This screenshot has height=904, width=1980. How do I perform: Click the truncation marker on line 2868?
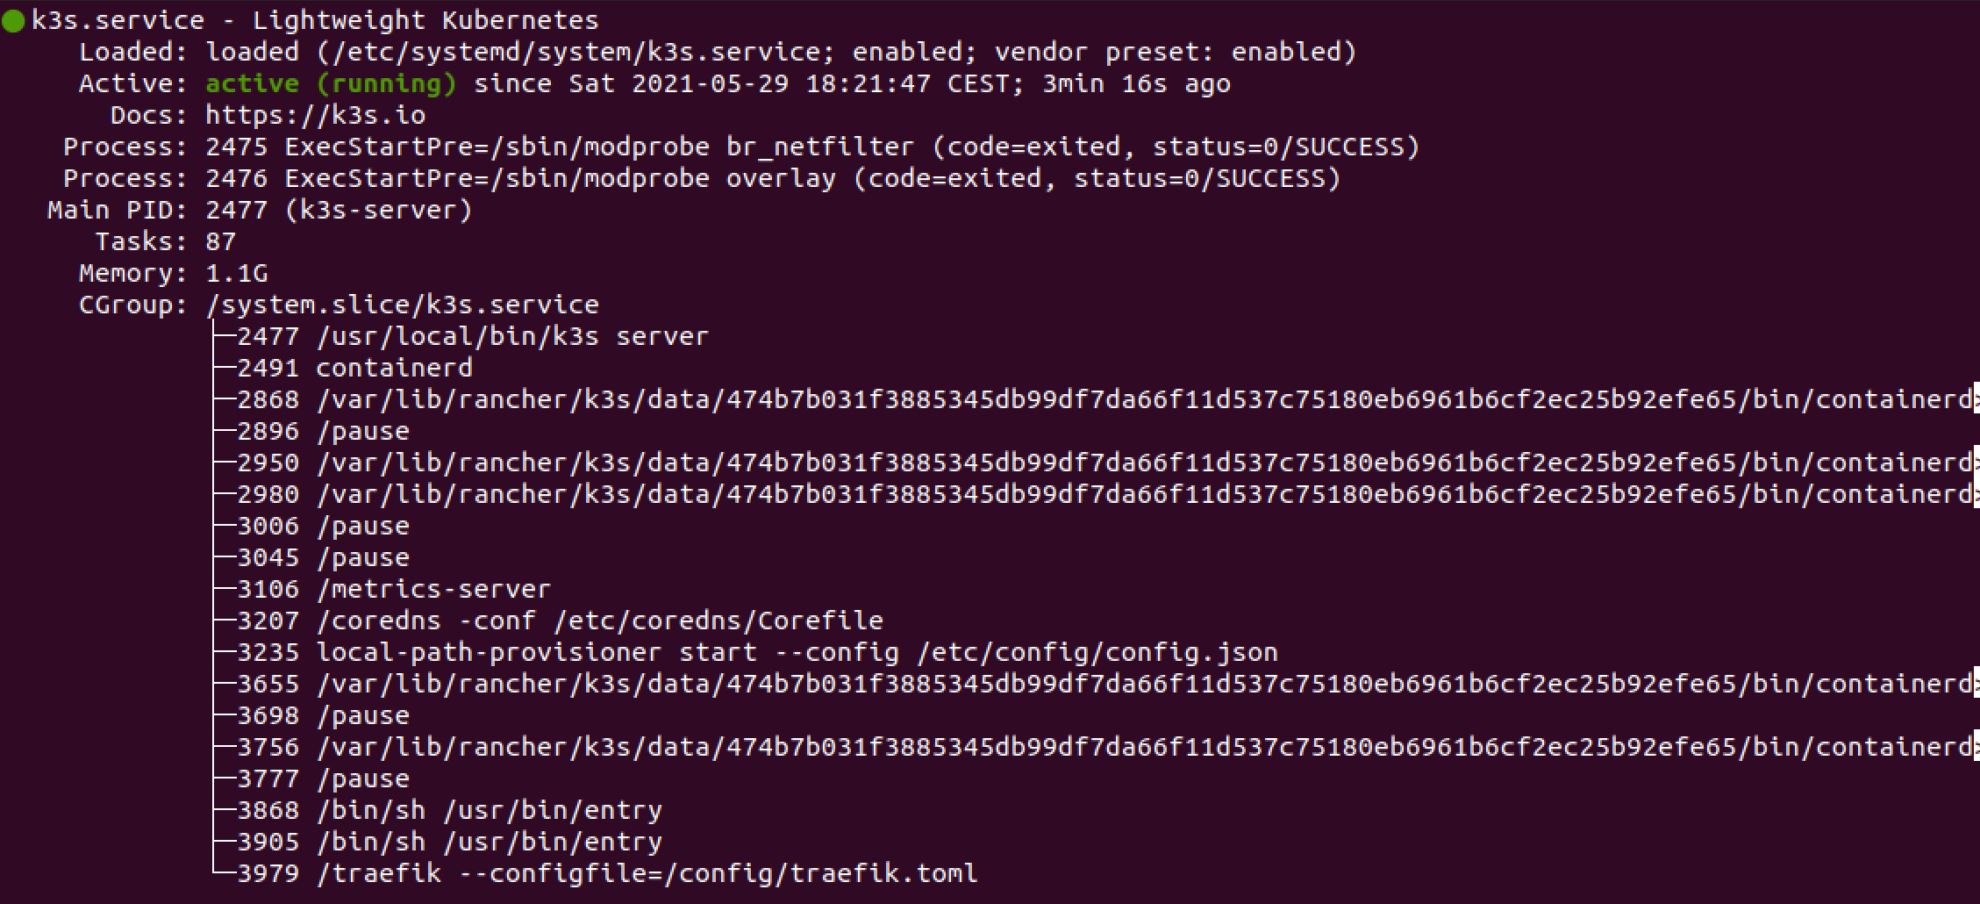pyautogui.click(x=1976, y=399)
